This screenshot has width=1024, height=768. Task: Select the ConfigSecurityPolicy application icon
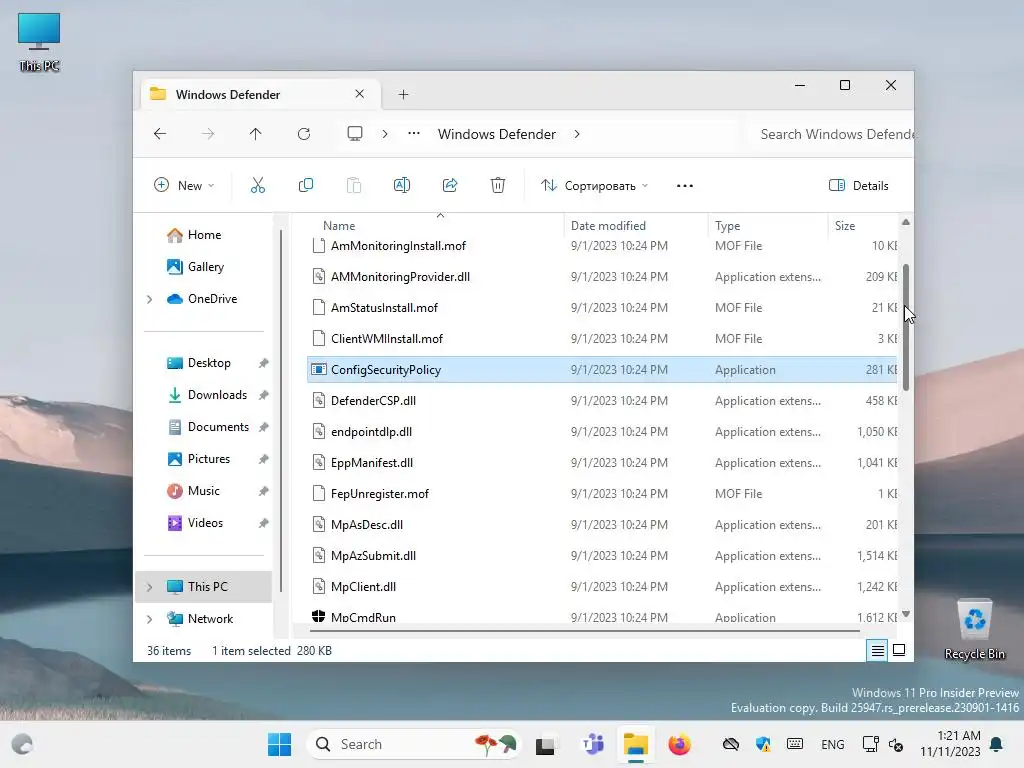pyautogui.click(x=319, y=370)
